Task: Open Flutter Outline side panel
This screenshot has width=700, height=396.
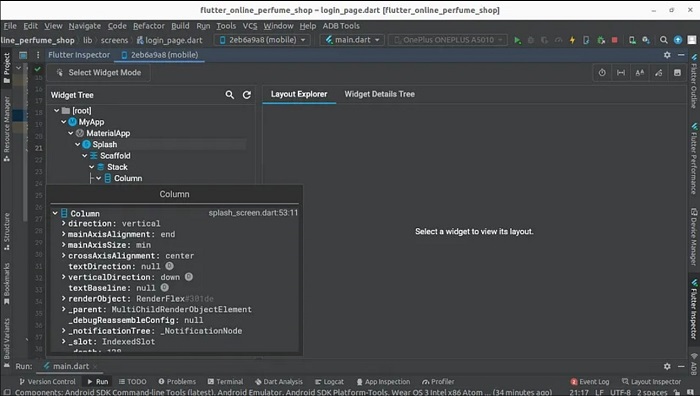Action: click(x=694, y=81)
